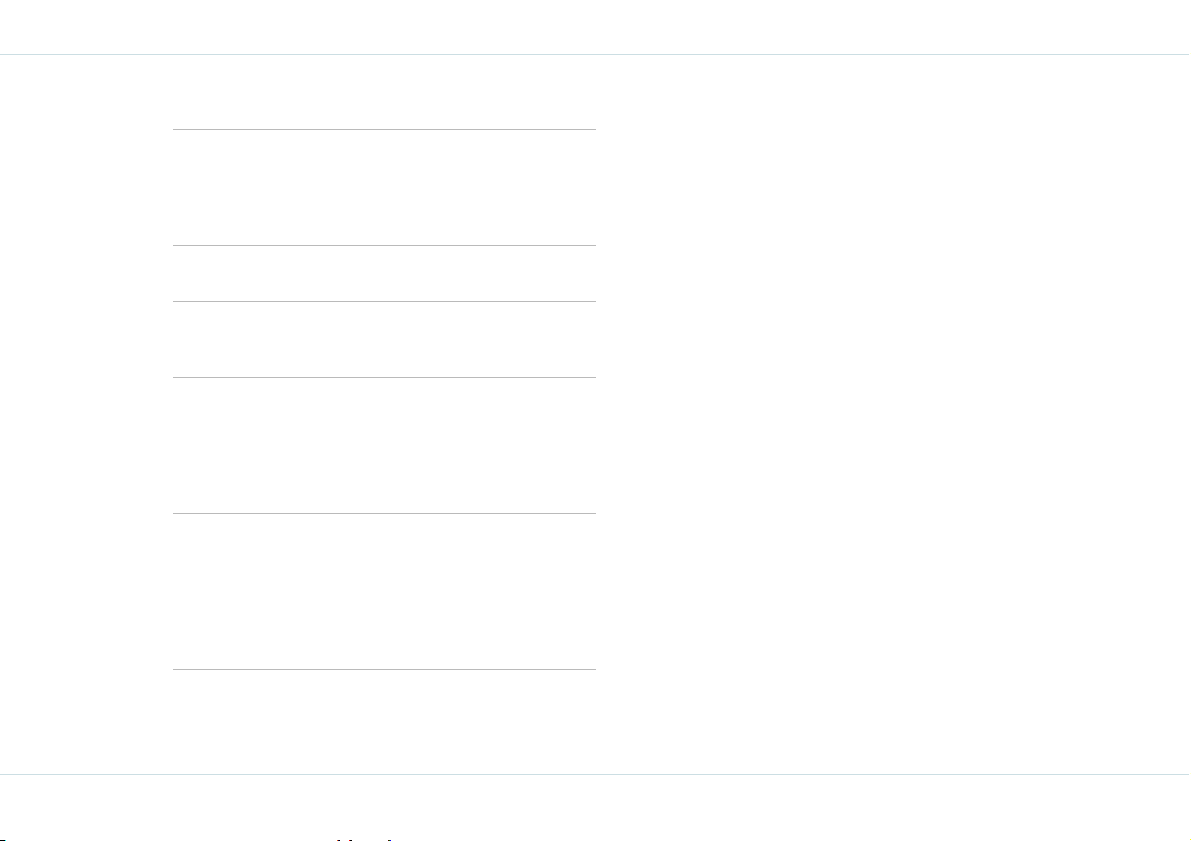This screenshot has height=841, width=1191.
Task: Click the topmost full-width horizontal divider line
Action: (x=595, y=55)
